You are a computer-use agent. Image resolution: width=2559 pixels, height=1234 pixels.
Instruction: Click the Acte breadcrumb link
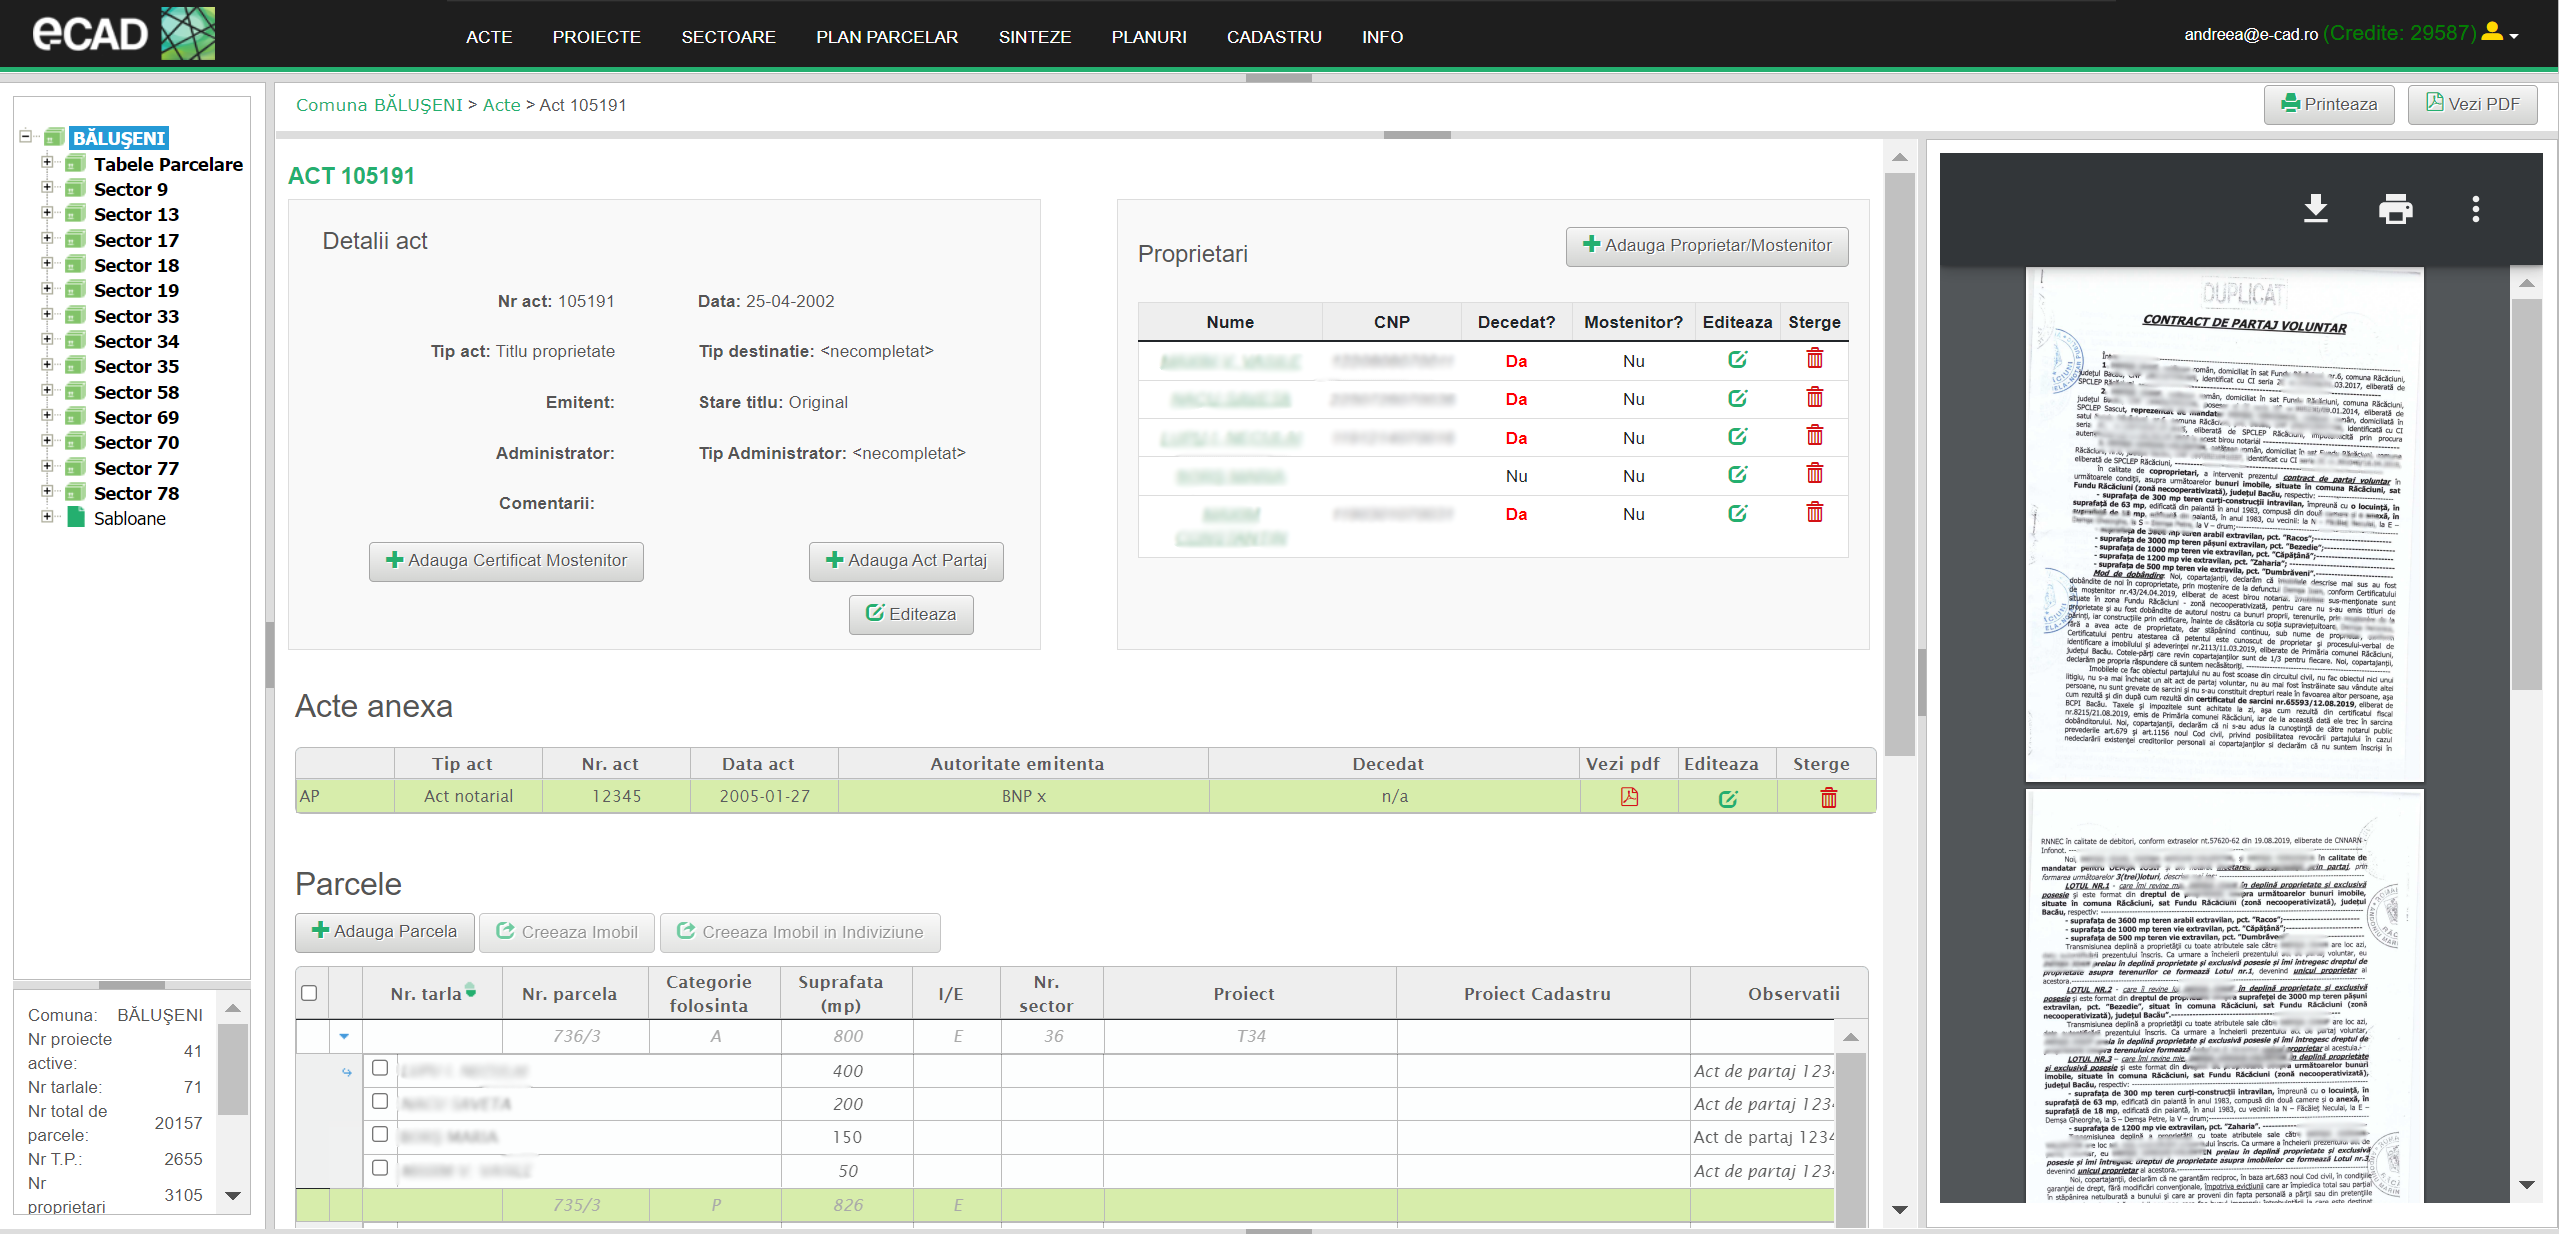(x=501, y=105)
